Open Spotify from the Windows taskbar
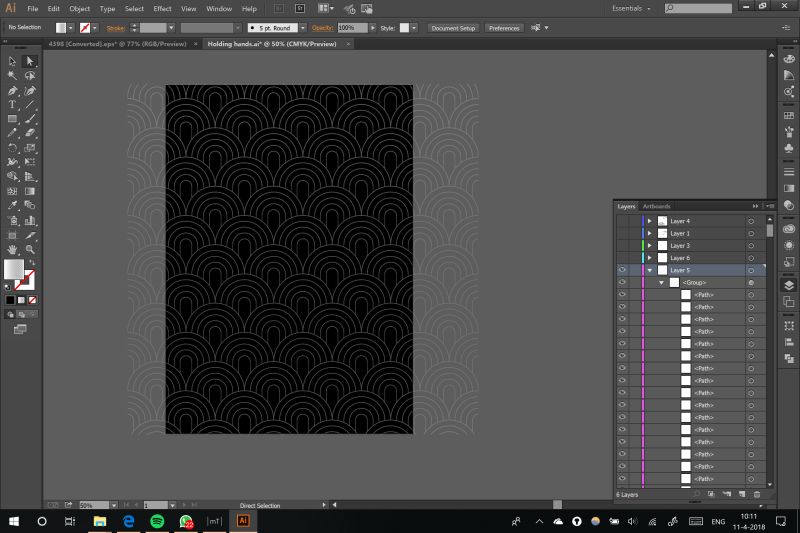 click(157, 521)
